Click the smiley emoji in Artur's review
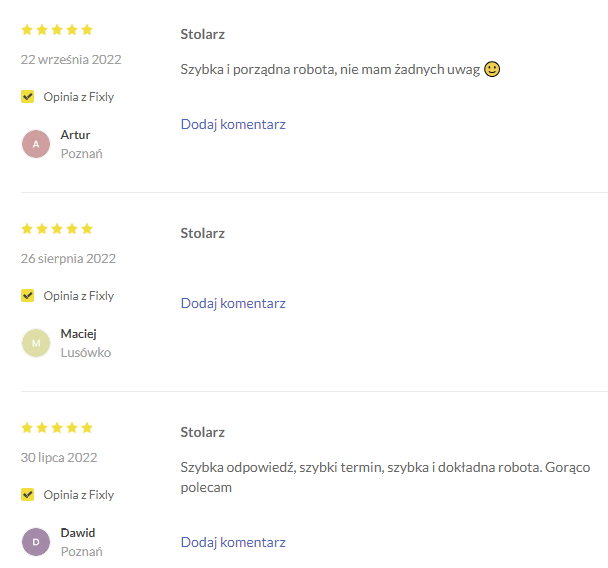Image resolution: width=608 pixels, height=568 pixels. point(491,70)
